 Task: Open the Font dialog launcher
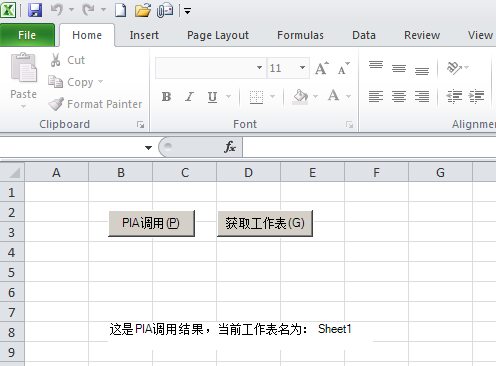349,125
